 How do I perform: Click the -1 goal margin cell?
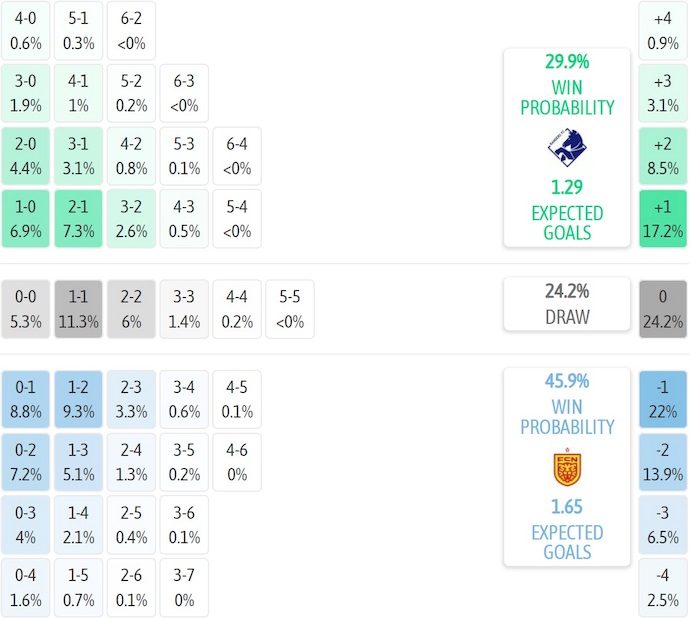coord(663,399)
